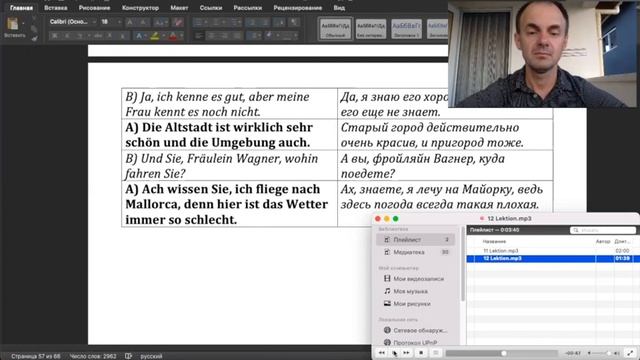Select the 11 Lektion.mp3 playlist row
Screen dimensions: 640x360
coord(553,251)
